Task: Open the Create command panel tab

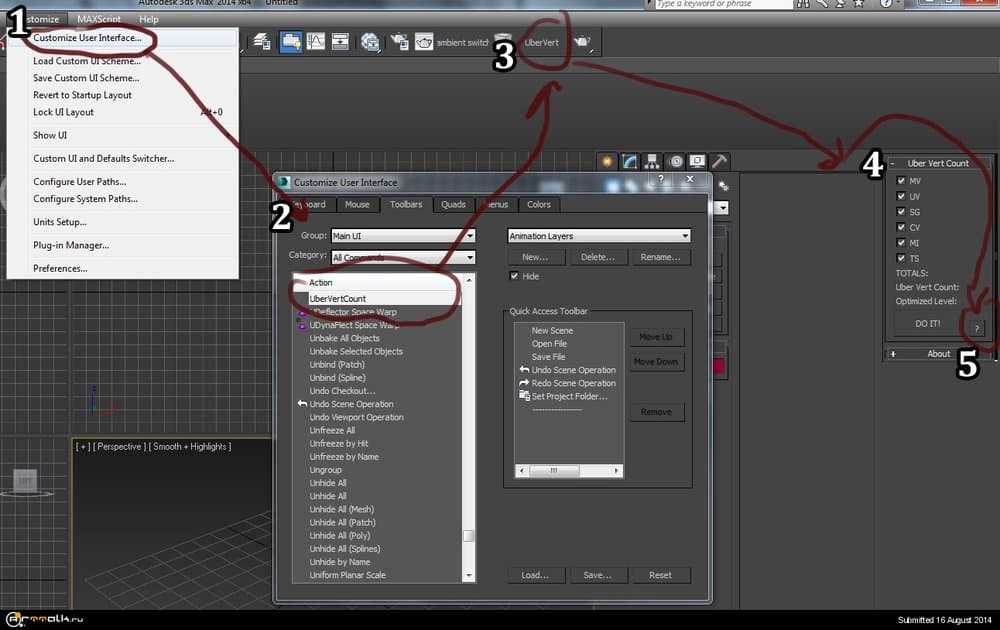Action: click(608, 162)
